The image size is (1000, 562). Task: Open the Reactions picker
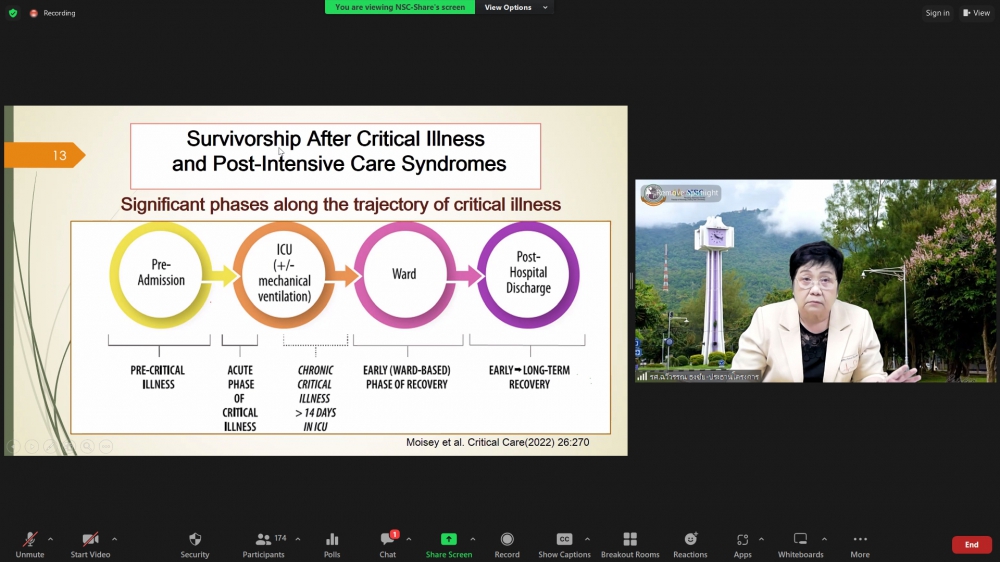click(x=690, y=543)
